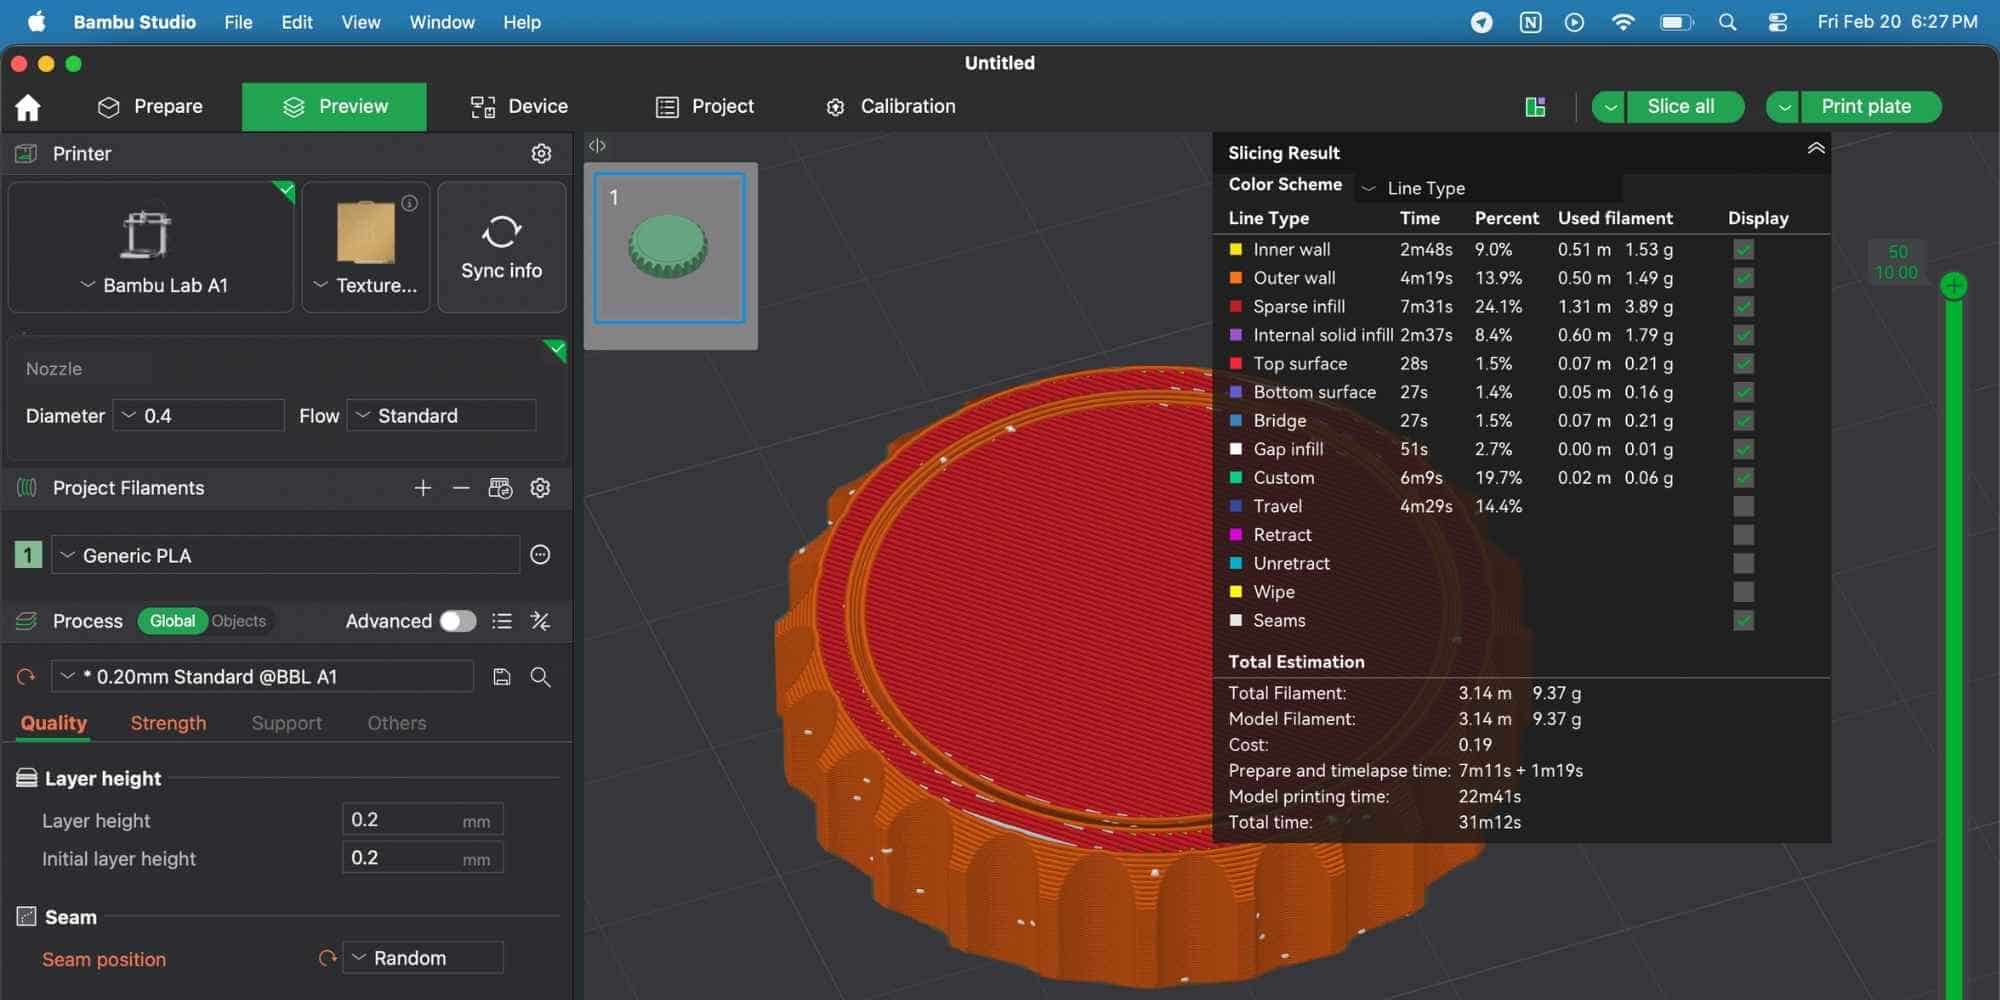Image resolution: width=2000 pixels, height=1000 pixels.
Task: Compare process presets icon
Action: coord(541,621)
